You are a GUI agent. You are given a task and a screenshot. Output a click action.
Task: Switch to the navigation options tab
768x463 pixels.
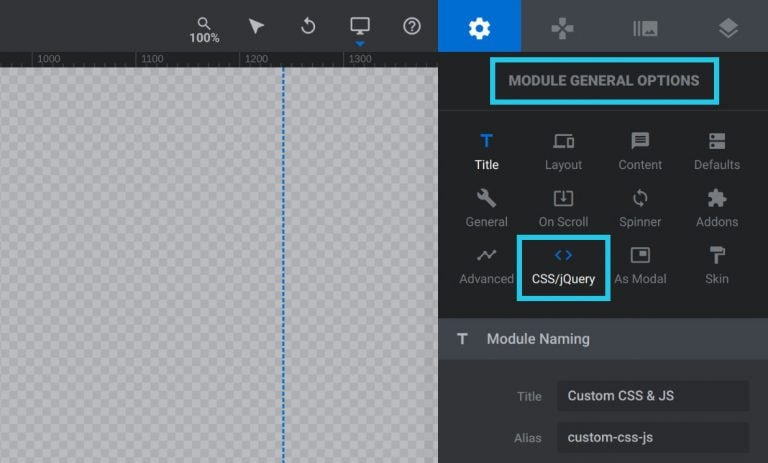click(x=562, y=28)
